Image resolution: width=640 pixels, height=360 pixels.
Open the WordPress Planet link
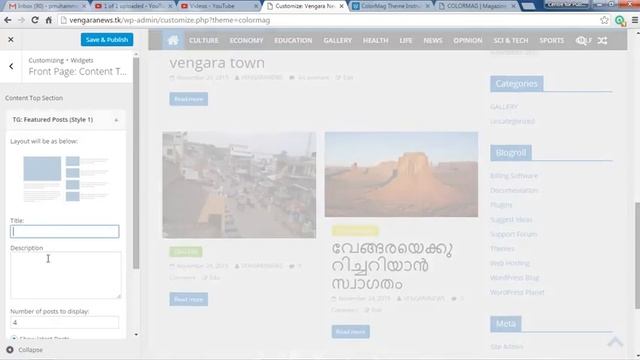pos(517,292)
